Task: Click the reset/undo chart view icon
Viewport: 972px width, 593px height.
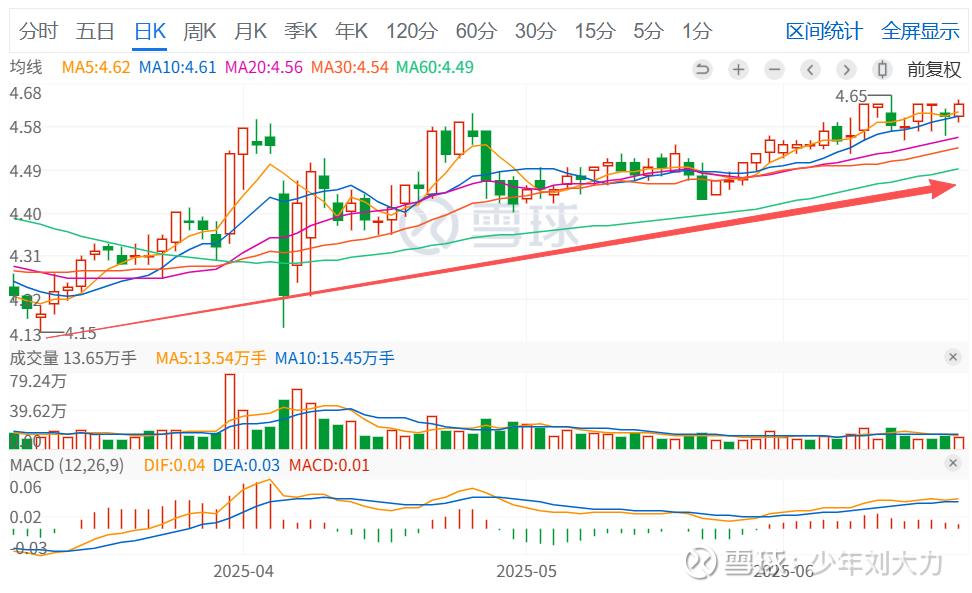Action: (x=702, y=69)
